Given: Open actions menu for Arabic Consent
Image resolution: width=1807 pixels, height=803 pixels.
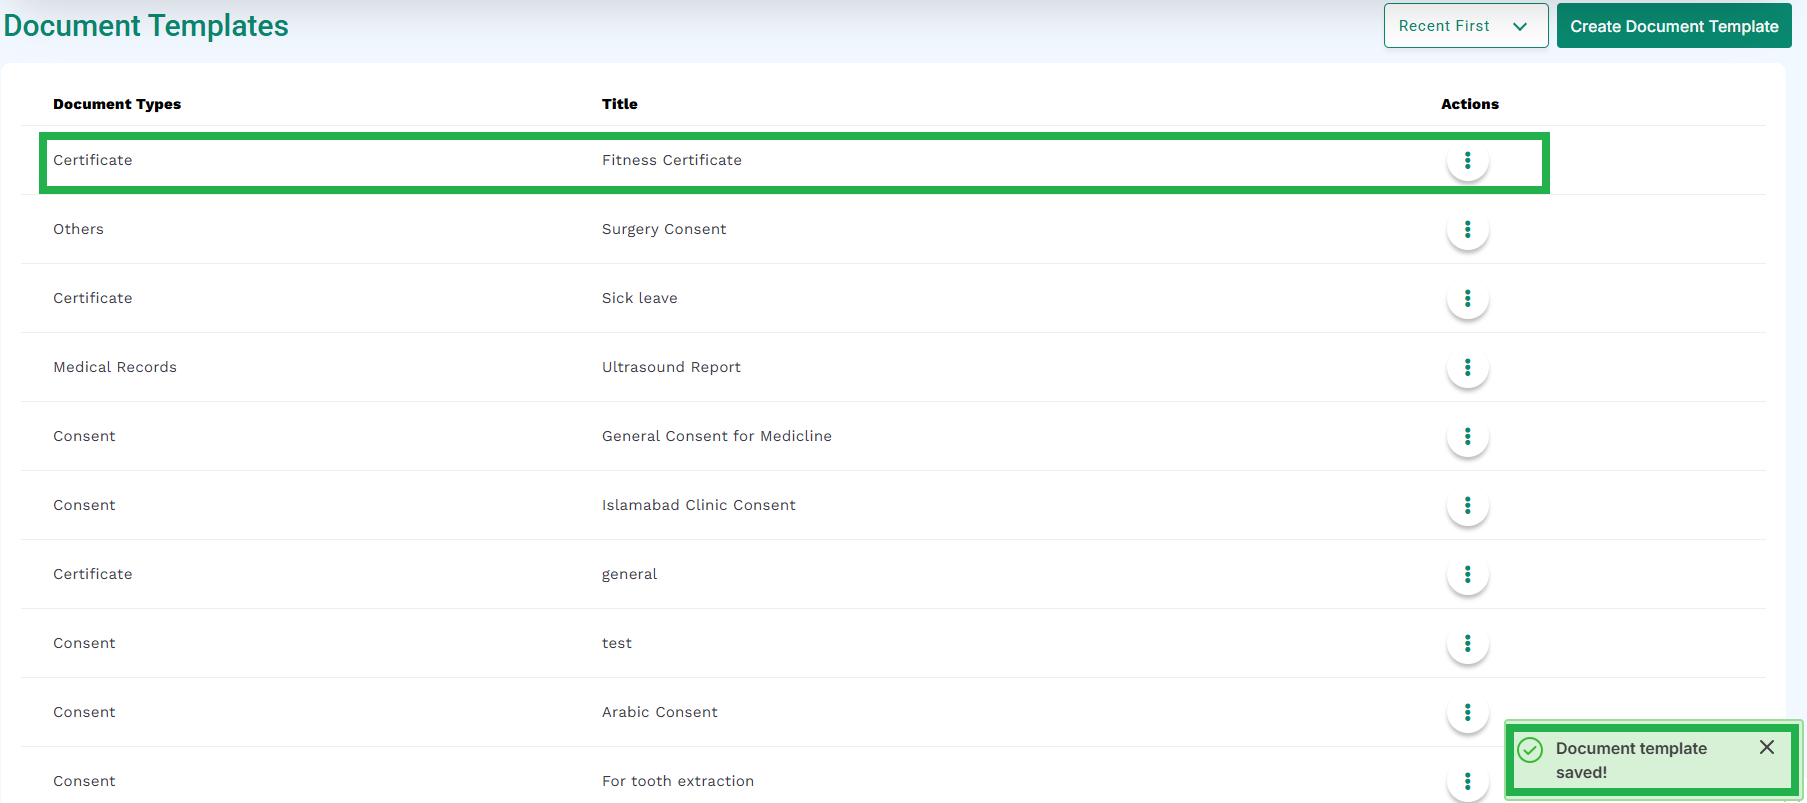Looking at the screenshot, I should tap(1467, 712).
